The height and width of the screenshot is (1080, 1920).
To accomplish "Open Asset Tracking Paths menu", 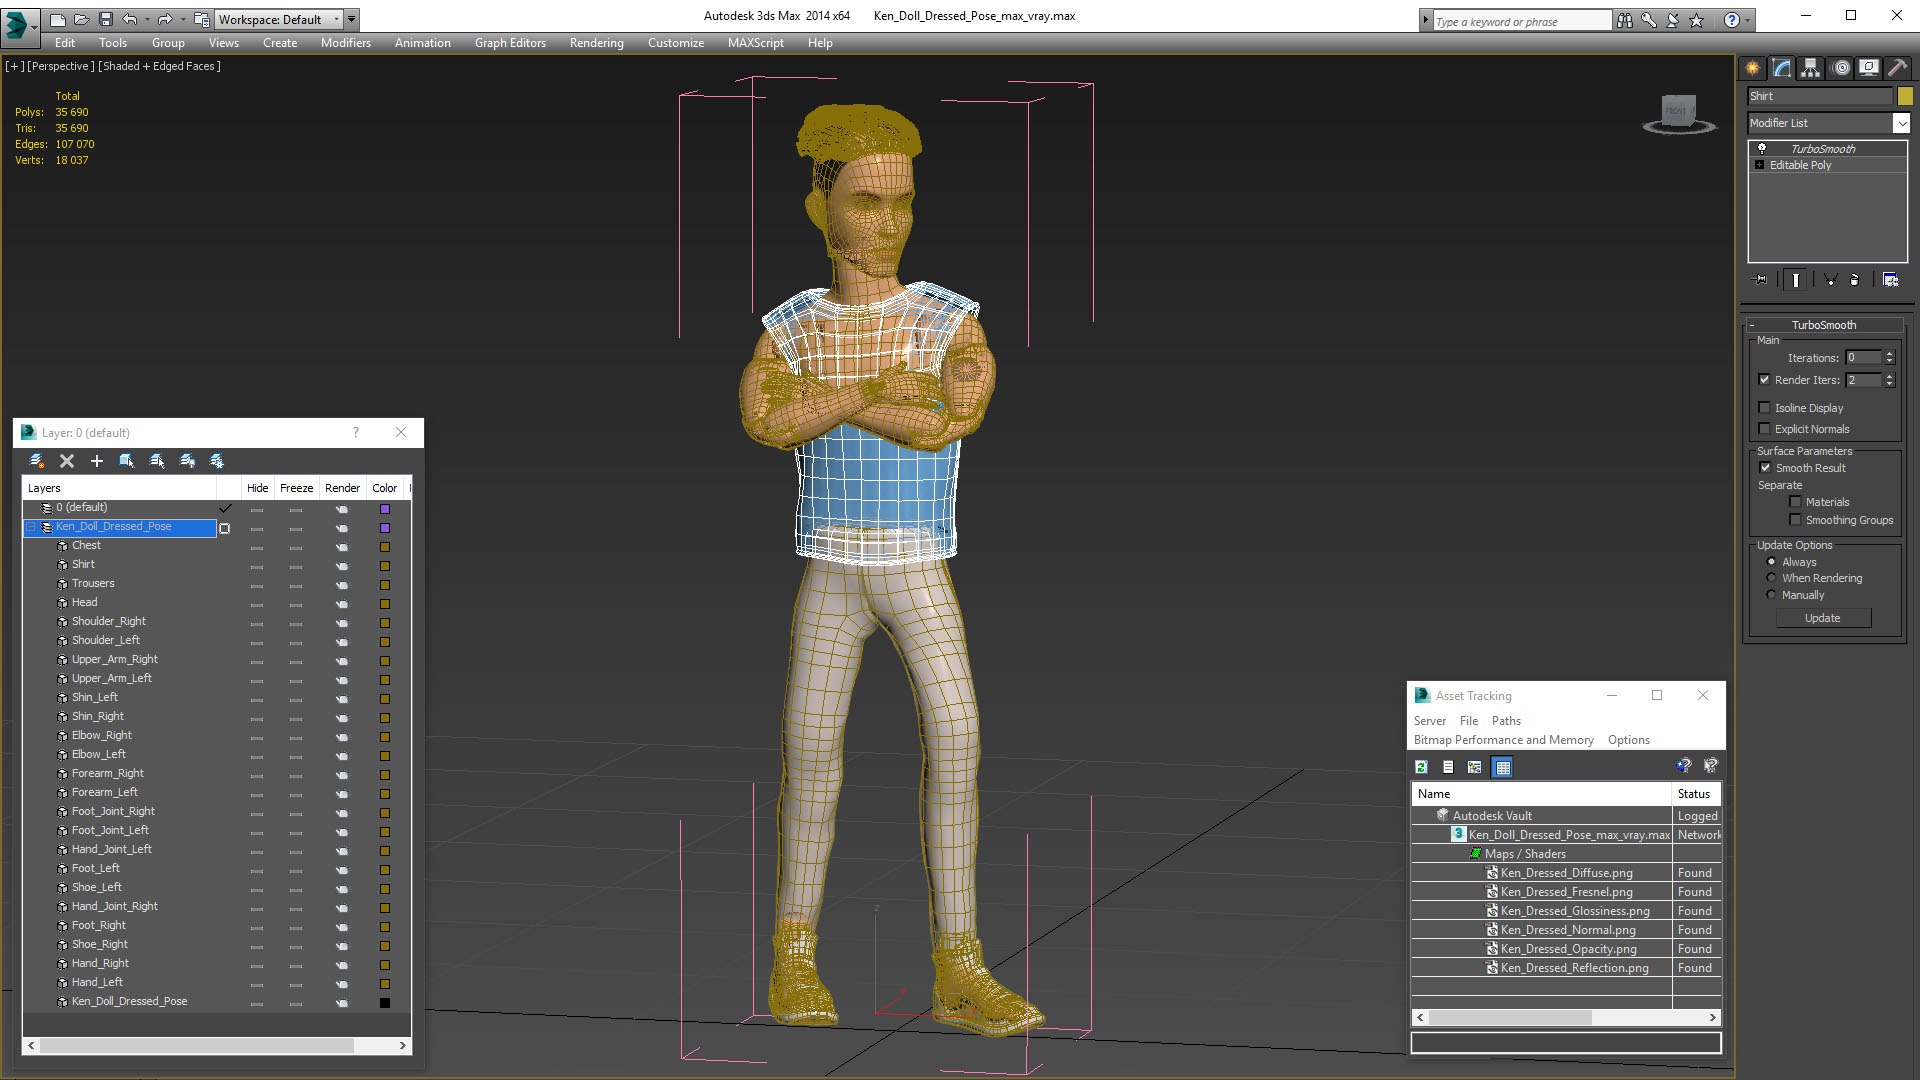I will [x=1506, y=721].
